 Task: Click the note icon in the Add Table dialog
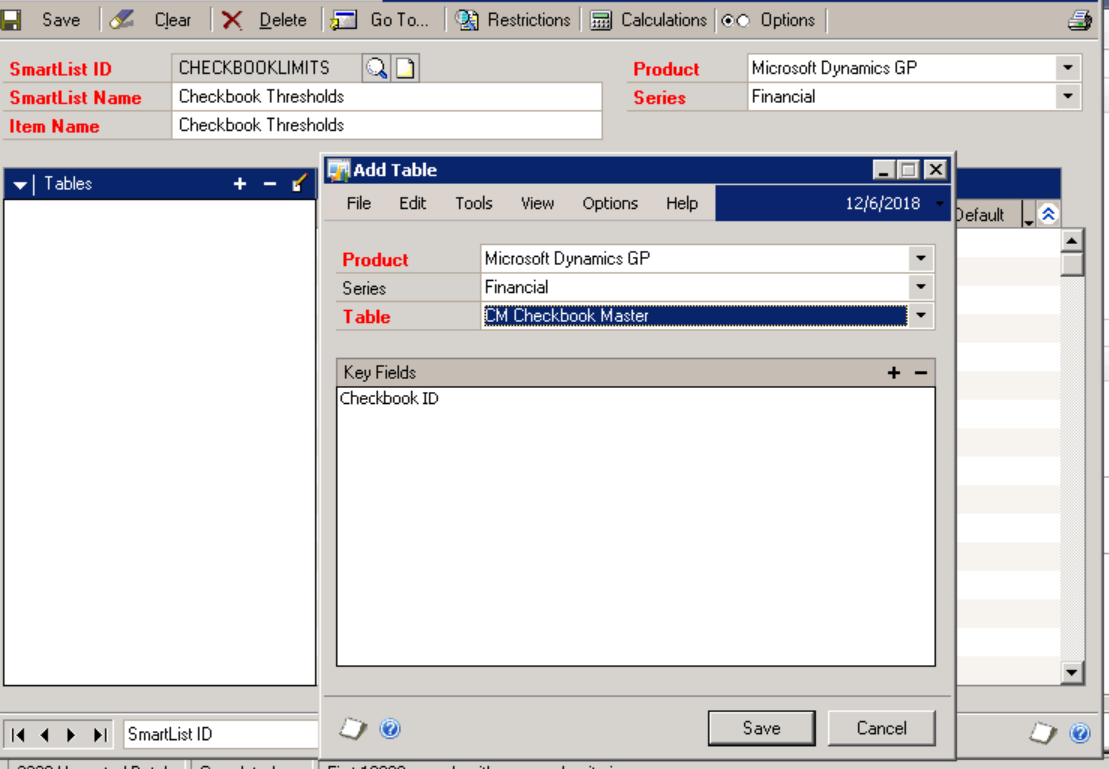pos(353,728)
